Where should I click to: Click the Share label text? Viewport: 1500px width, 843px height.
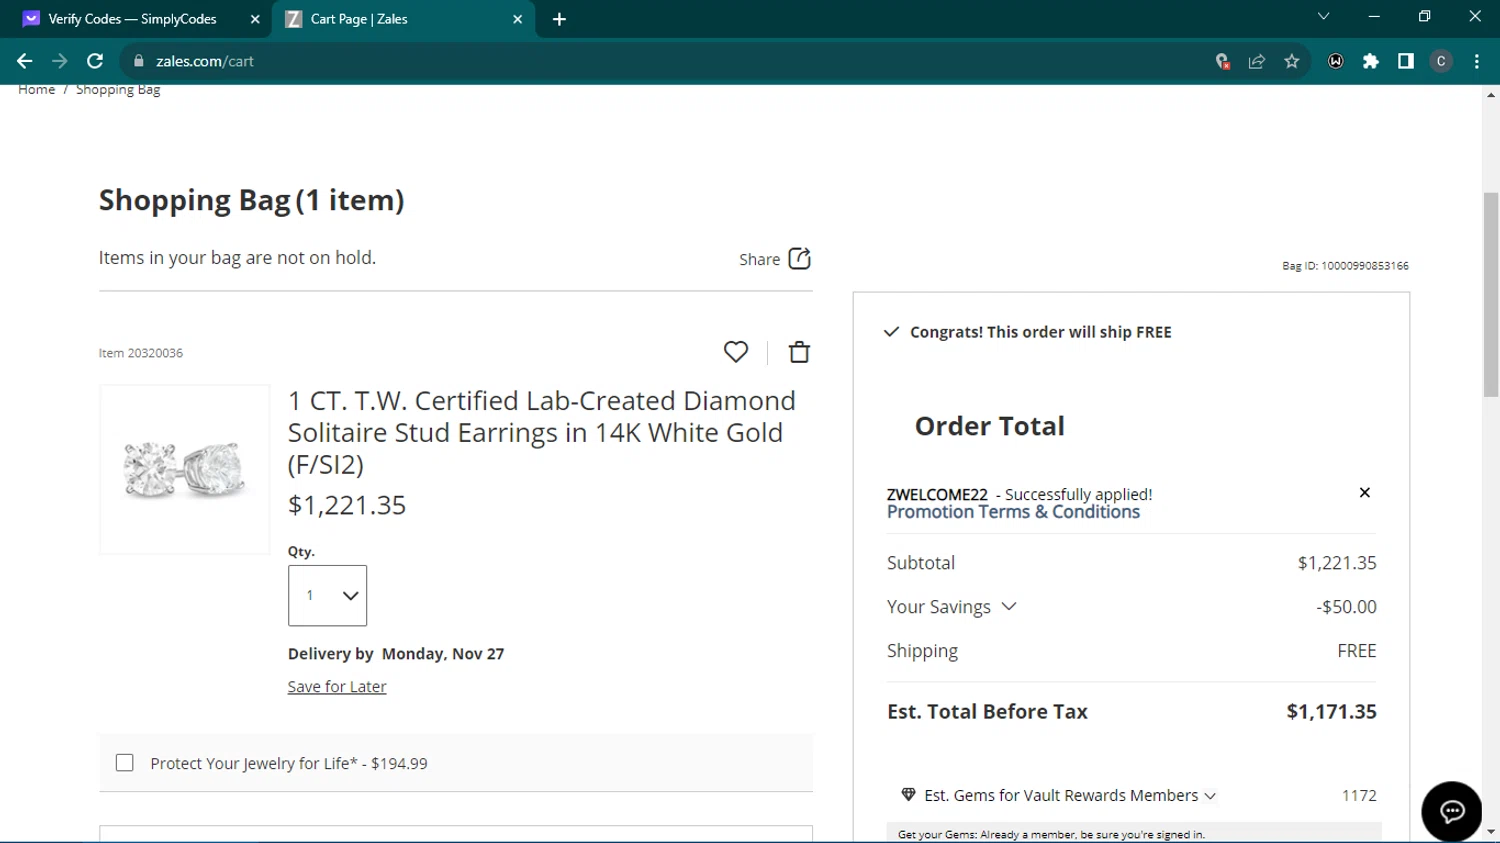tap(759, 260)
